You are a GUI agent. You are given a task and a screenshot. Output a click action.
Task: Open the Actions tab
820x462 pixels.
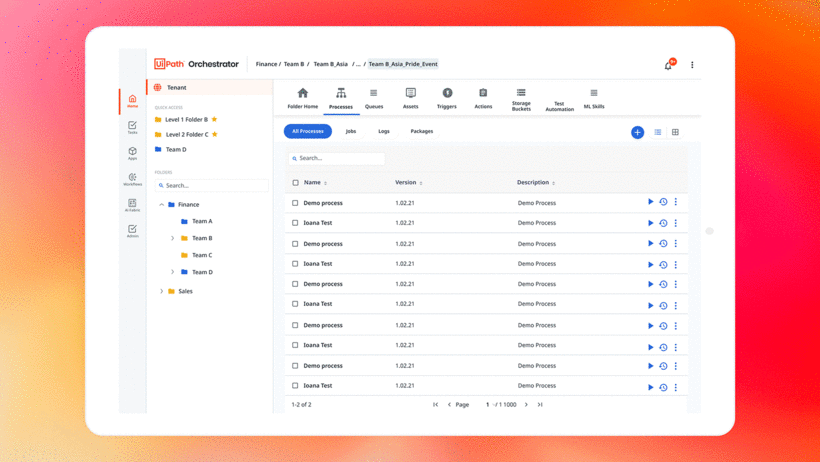[x=483, y=98]
